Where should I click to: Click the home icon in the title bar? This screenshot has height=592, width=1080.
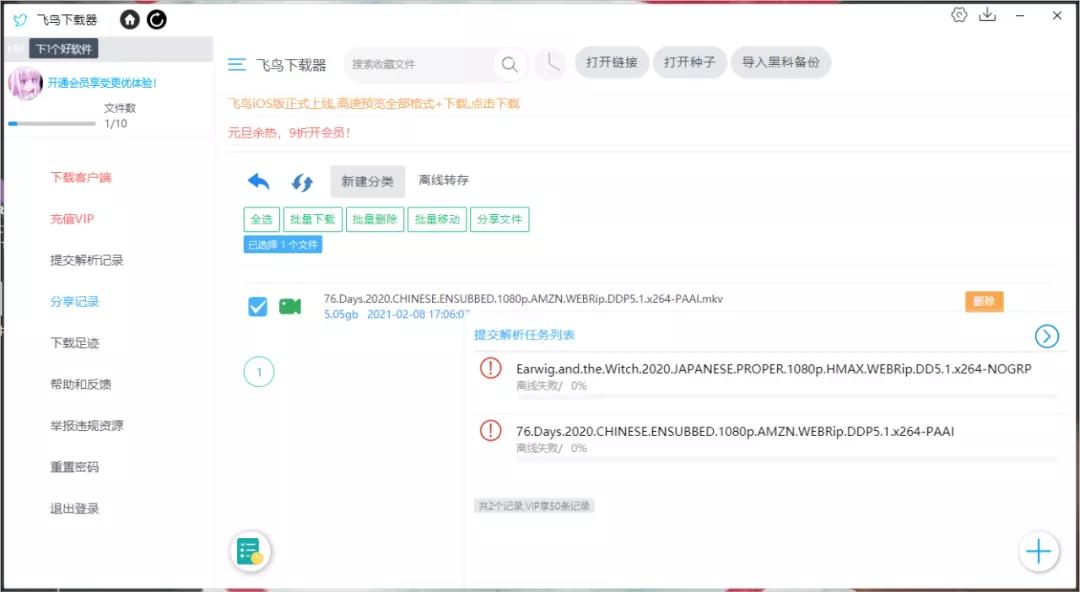129,19
